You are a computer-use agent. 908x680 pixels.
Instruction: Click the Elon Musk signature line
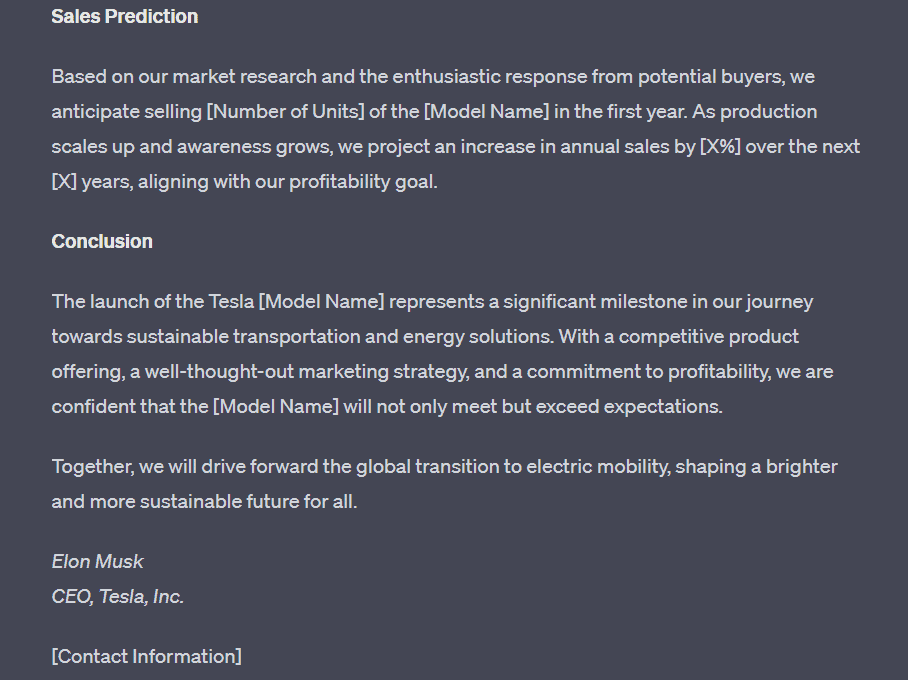pos(97,562)
